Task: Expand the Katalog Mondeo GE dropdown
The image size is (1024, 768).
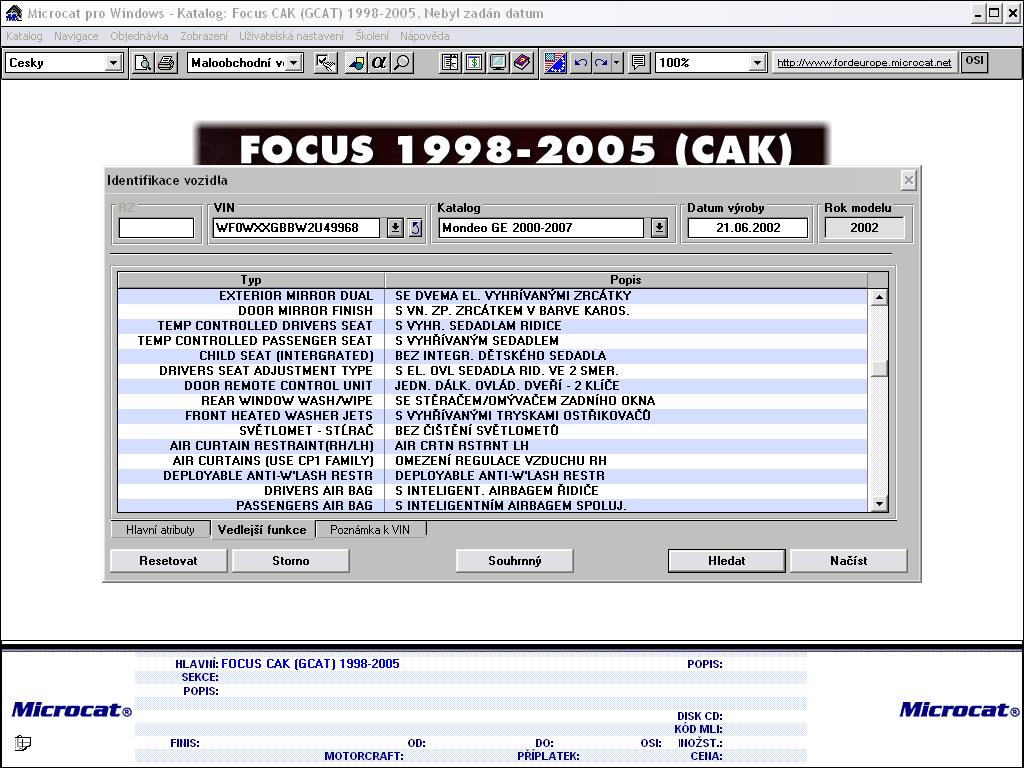Action: pyautogui.click(x=659, y=228)
